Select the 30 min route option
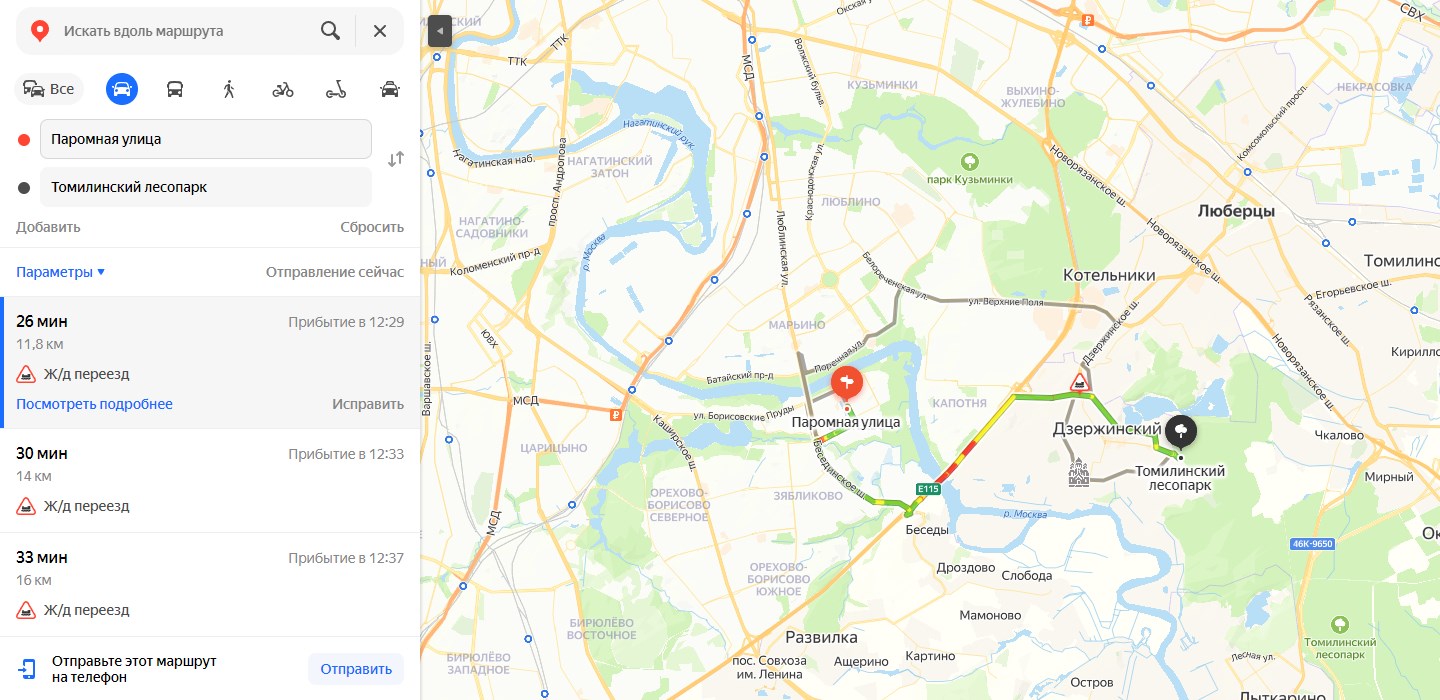 (x=210, y=480)
